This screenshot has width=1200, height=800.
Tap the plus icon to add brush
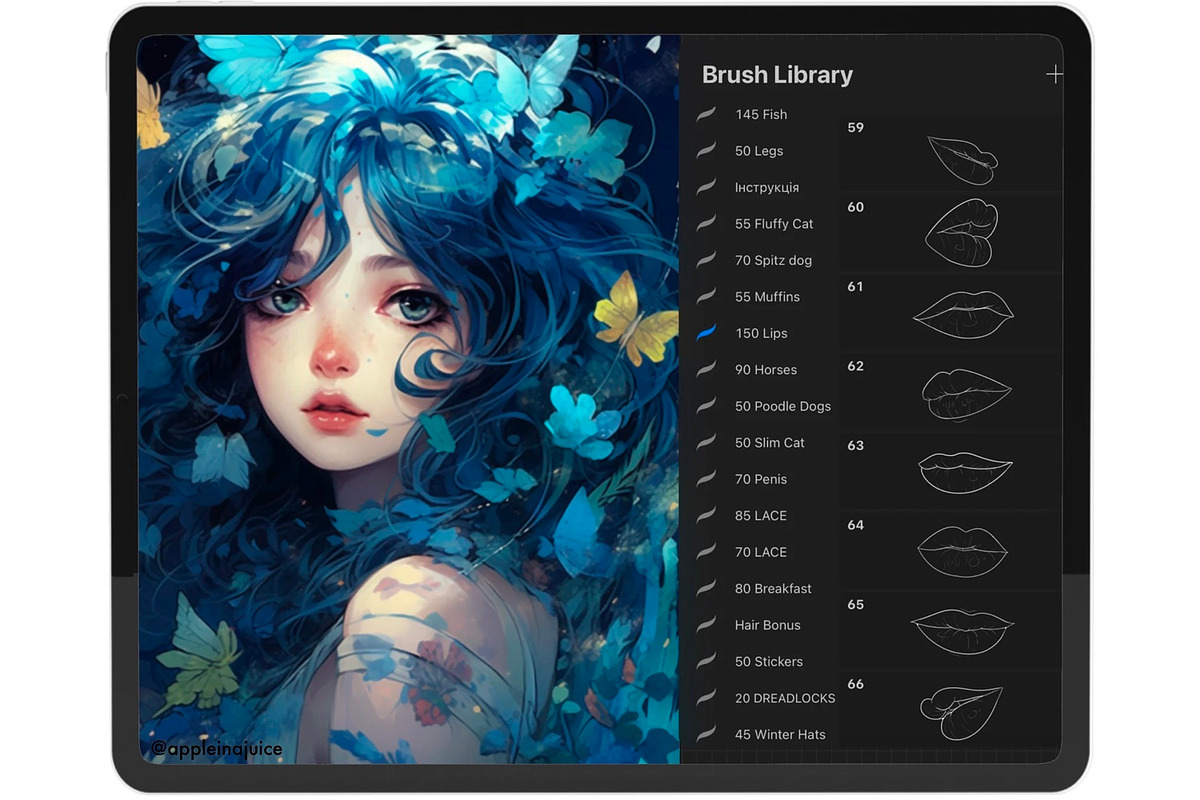[1053, 75]
